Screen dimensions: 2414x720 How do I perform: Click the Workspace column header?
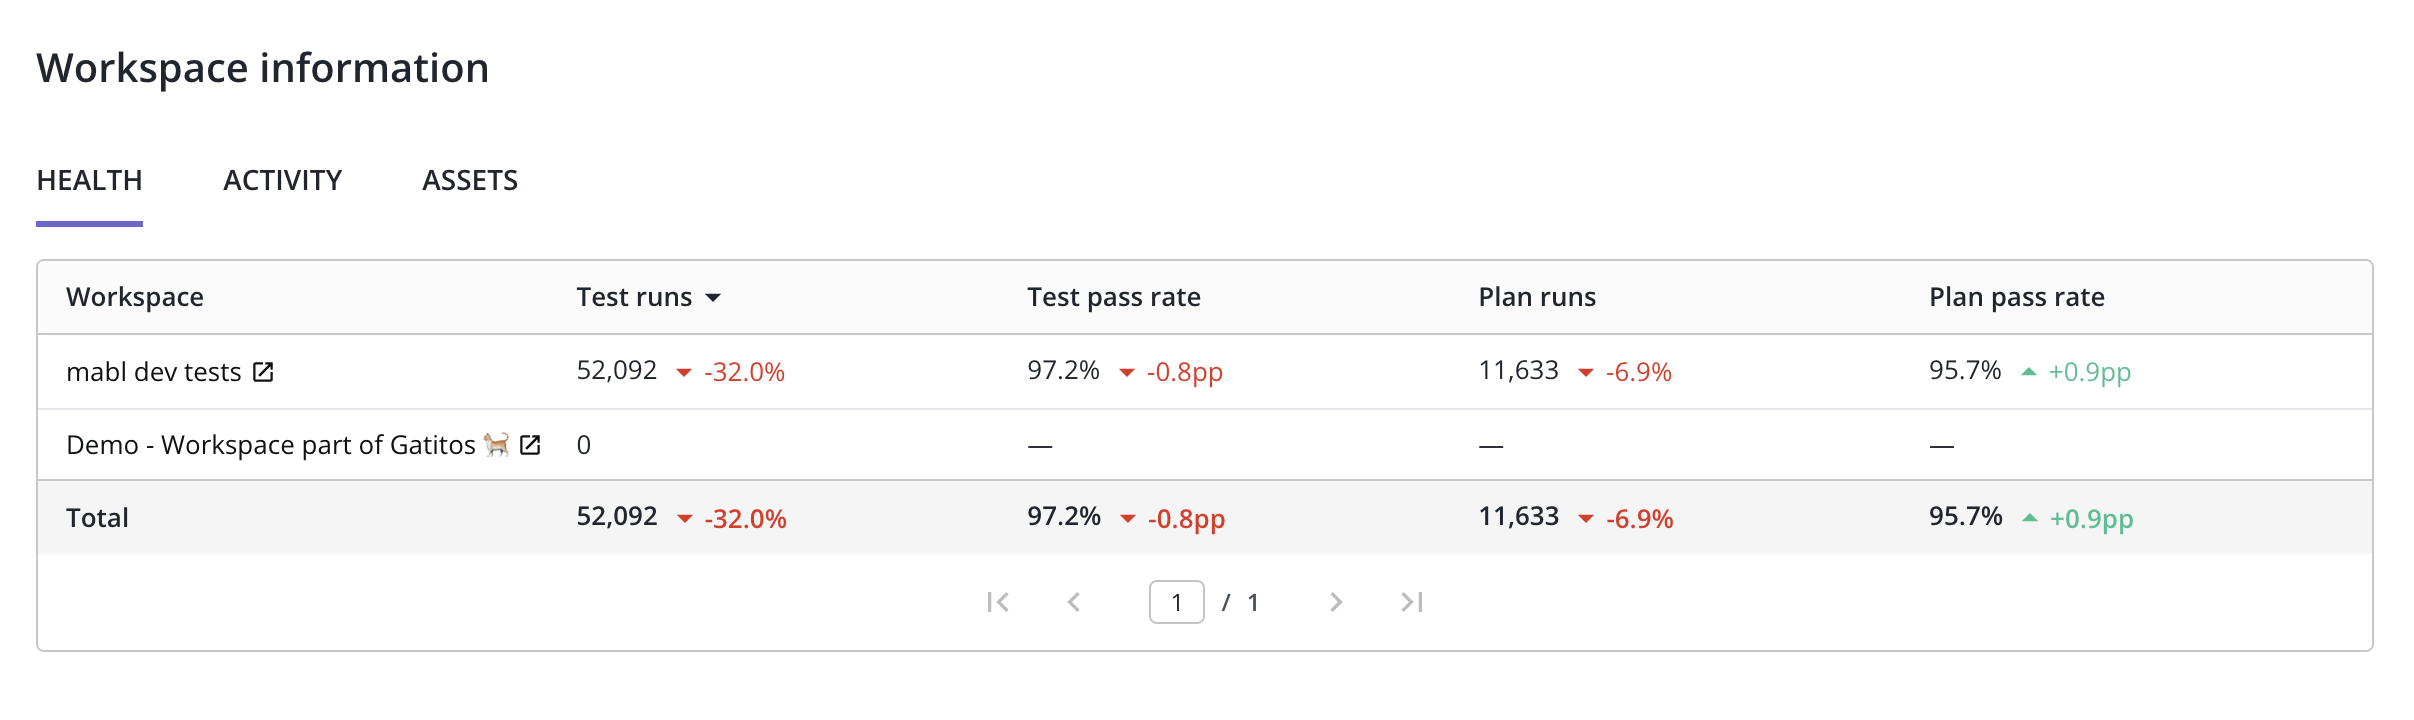135,297
